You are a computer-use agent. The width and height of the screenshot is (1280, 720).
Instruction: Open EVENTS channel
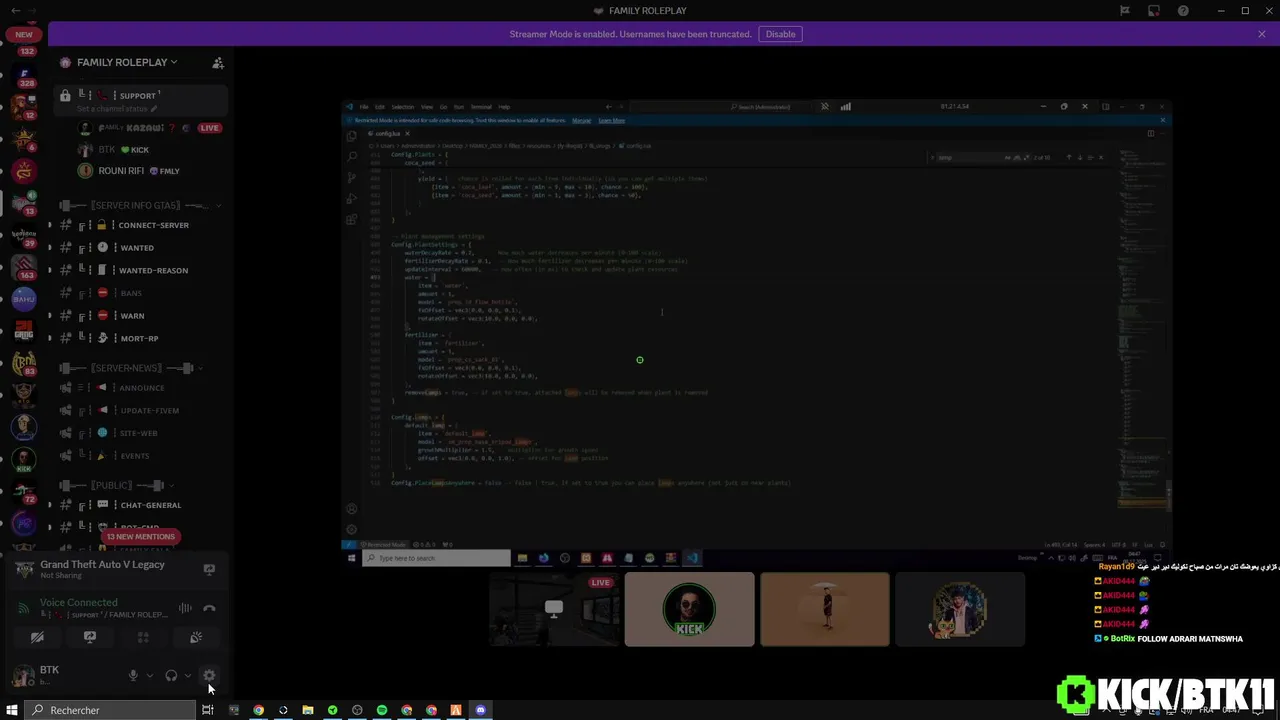(140, 456)
